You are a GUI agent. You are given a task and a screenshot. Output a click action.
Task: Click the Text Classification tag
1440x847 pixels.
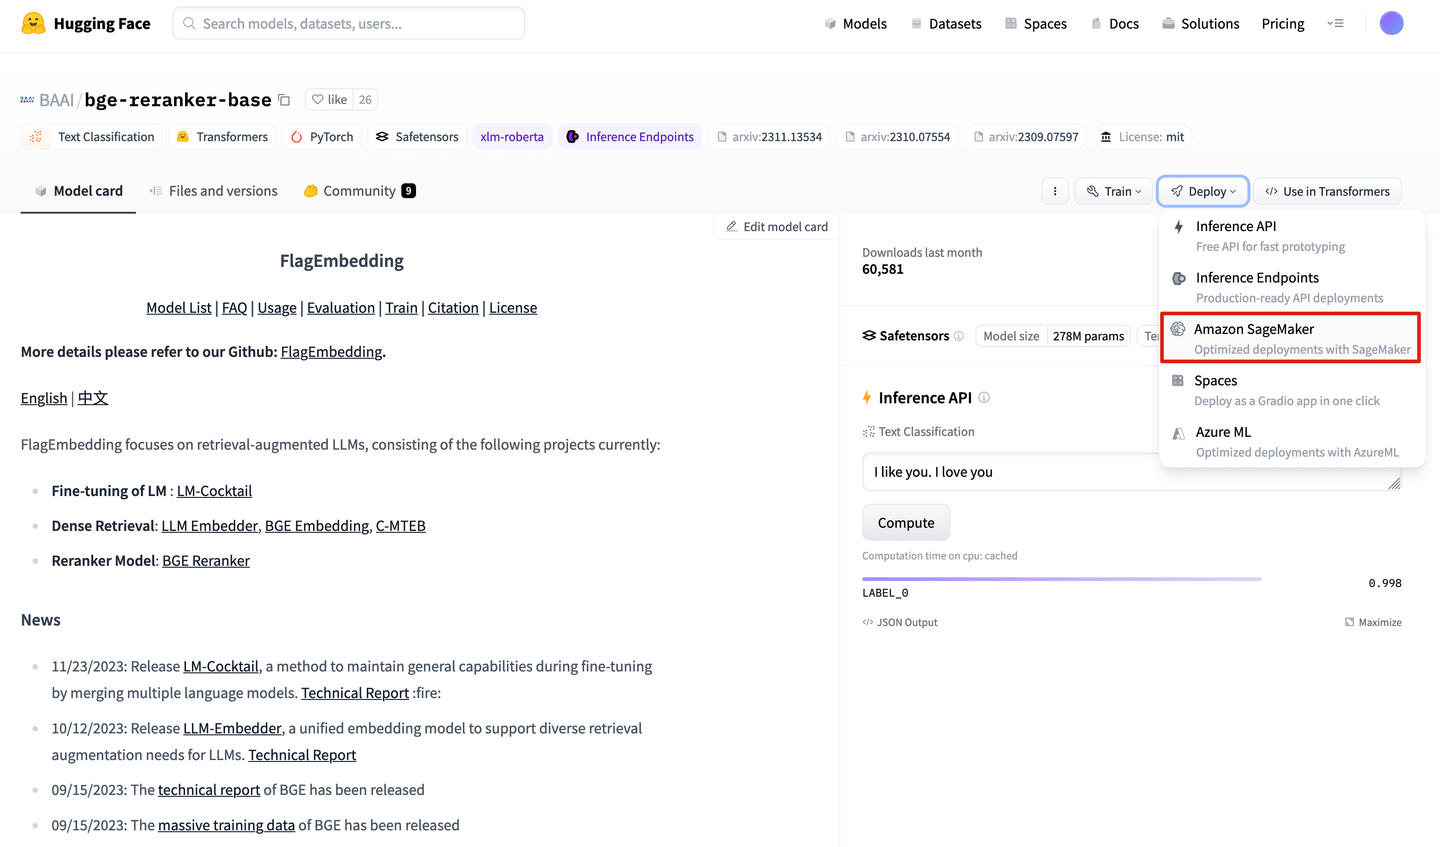point(92,137)
